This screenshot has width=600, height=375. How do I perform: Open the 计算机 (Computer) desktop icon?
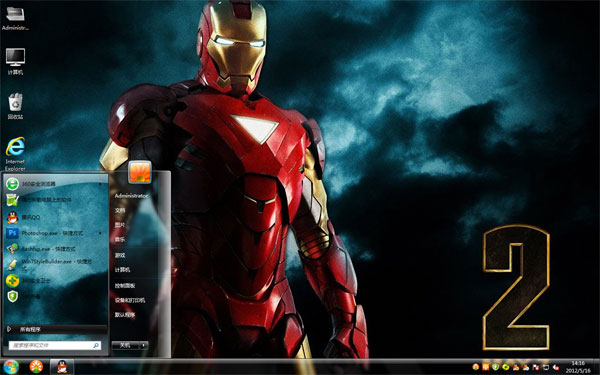click(15, 61)
